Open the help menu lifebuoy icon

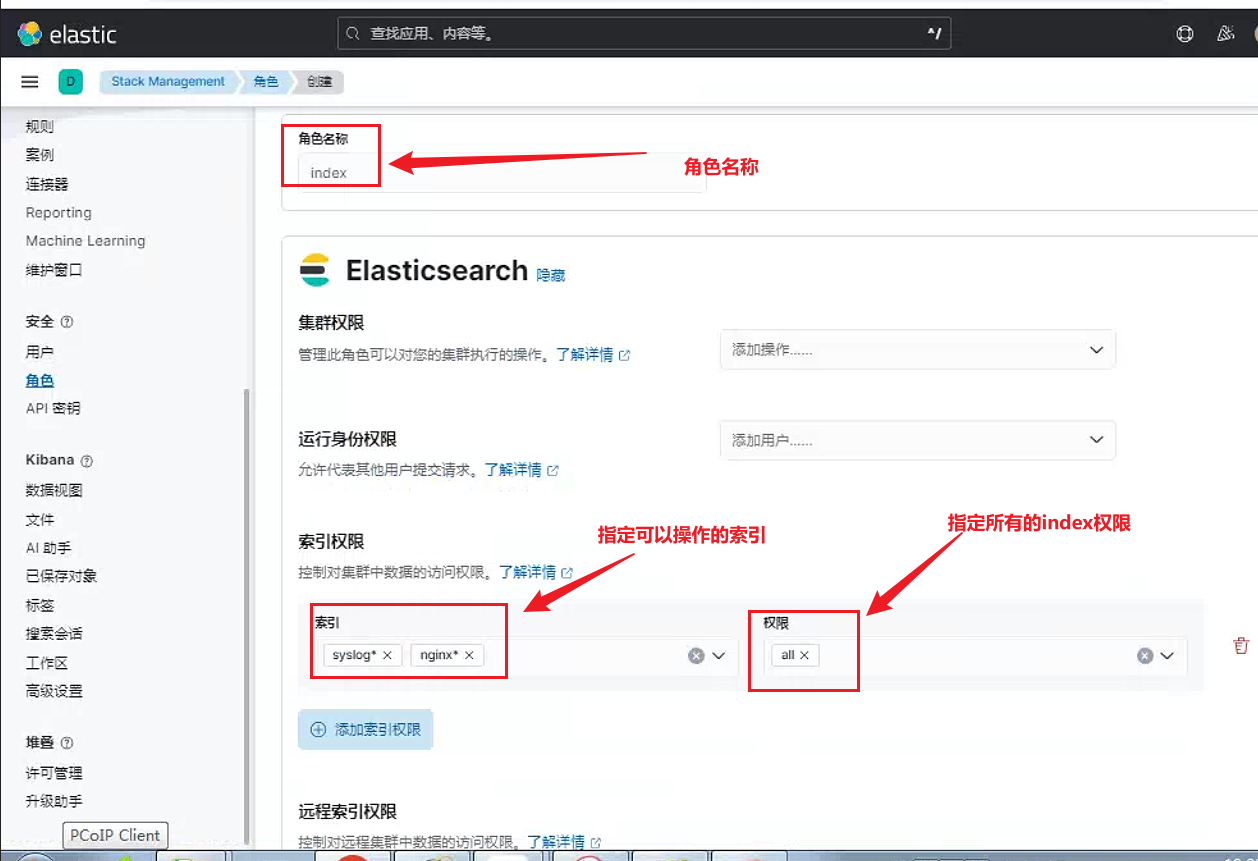point(1185,34)
